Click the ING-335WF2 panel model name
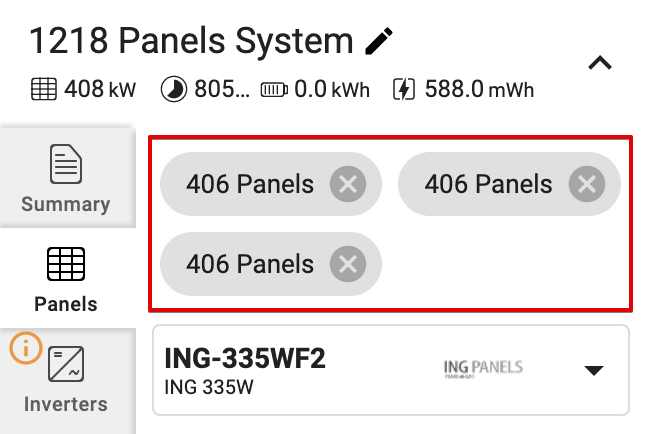 [x=245, y=359]
